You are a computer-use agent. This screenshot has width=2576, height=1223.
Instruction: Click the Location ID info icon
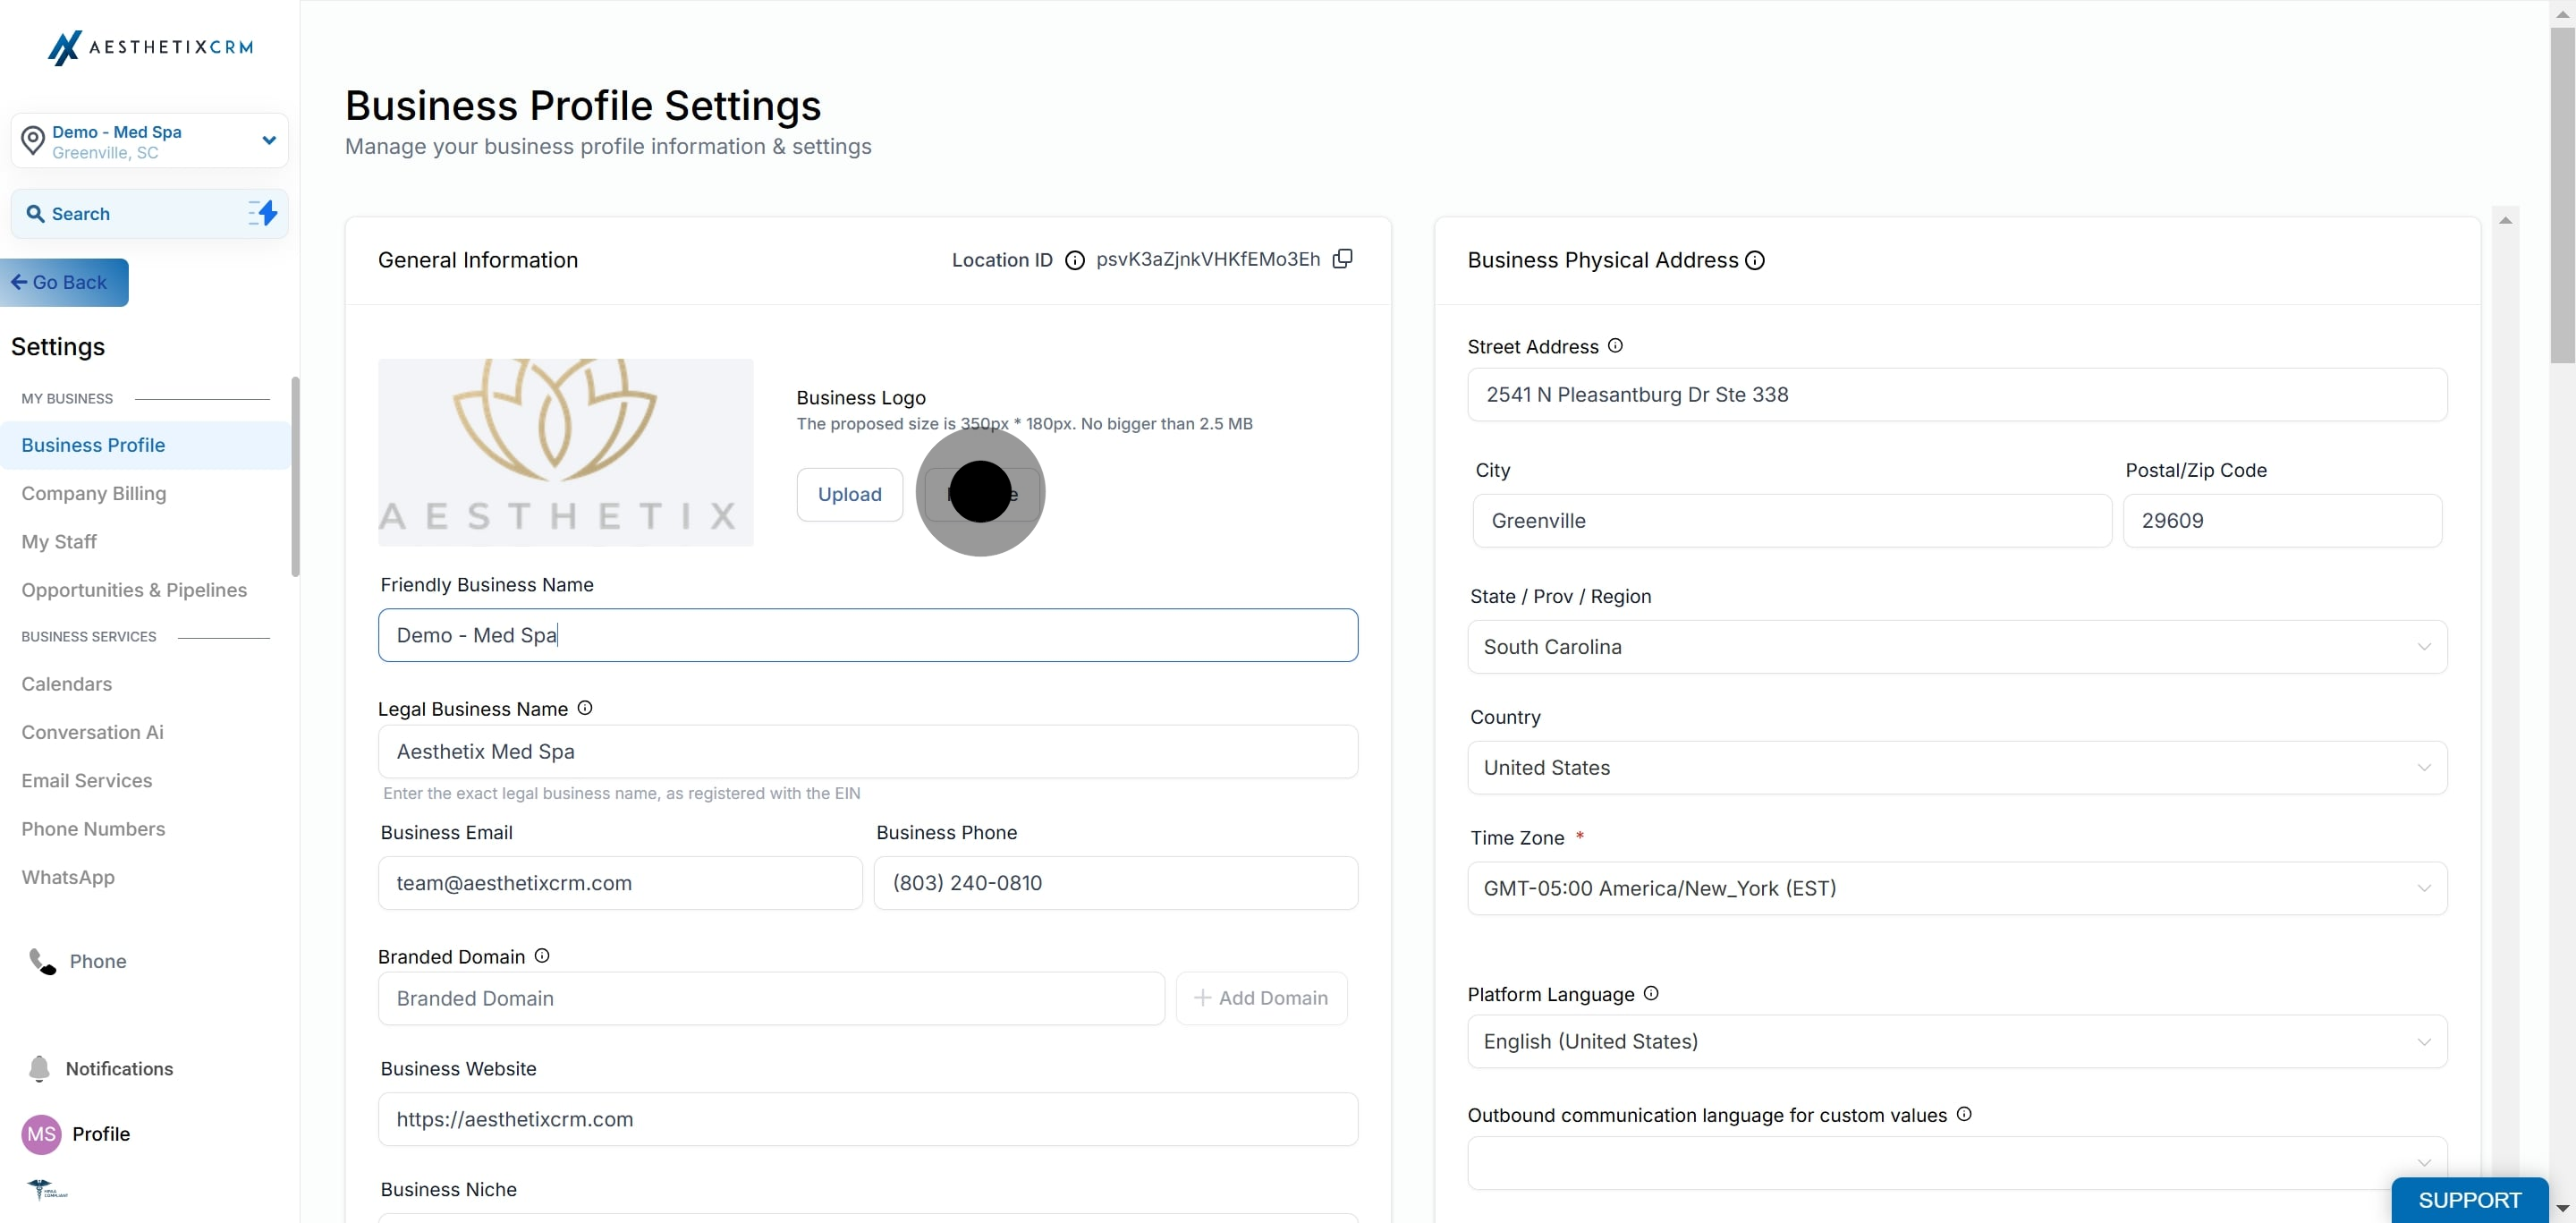point(1074,261)
